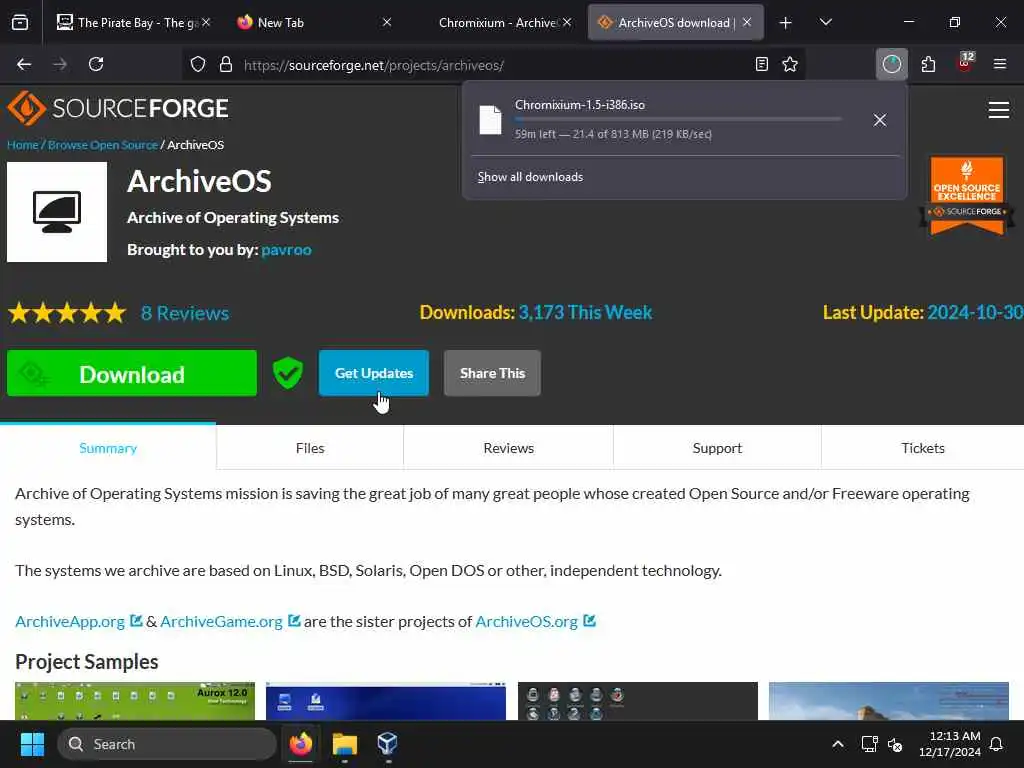
Task: Show hidden system tray icons
Action: point(838,744)
